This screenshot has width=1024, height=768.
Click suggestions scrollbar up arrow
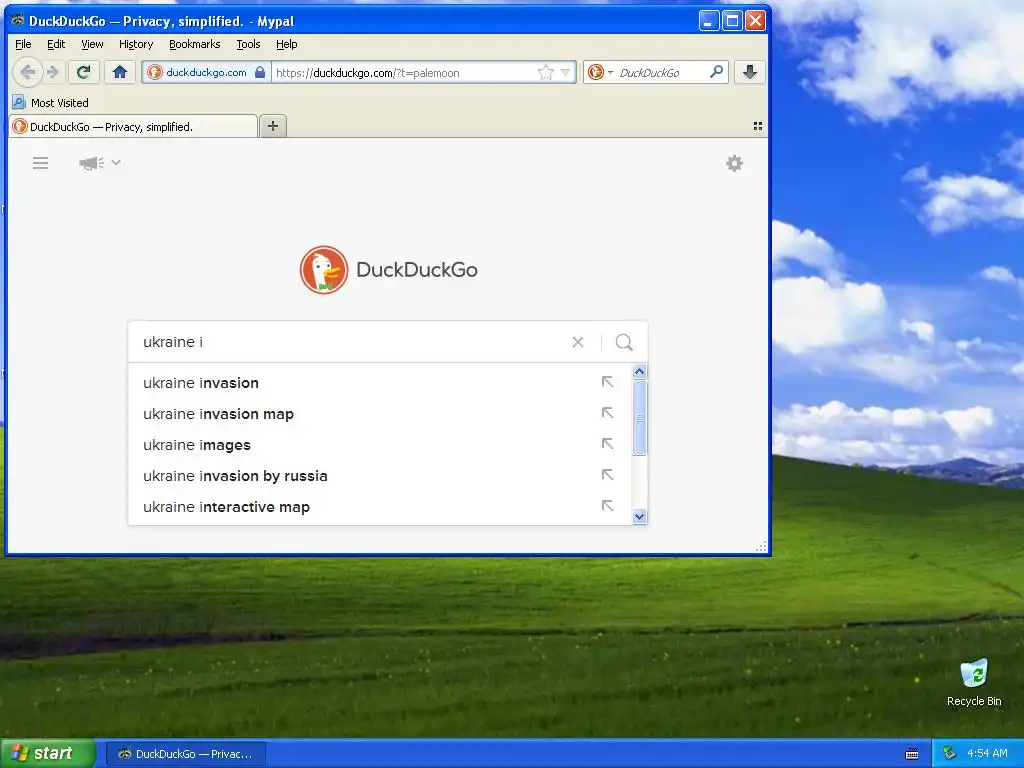pyautogui.click(x=639, y=372)
